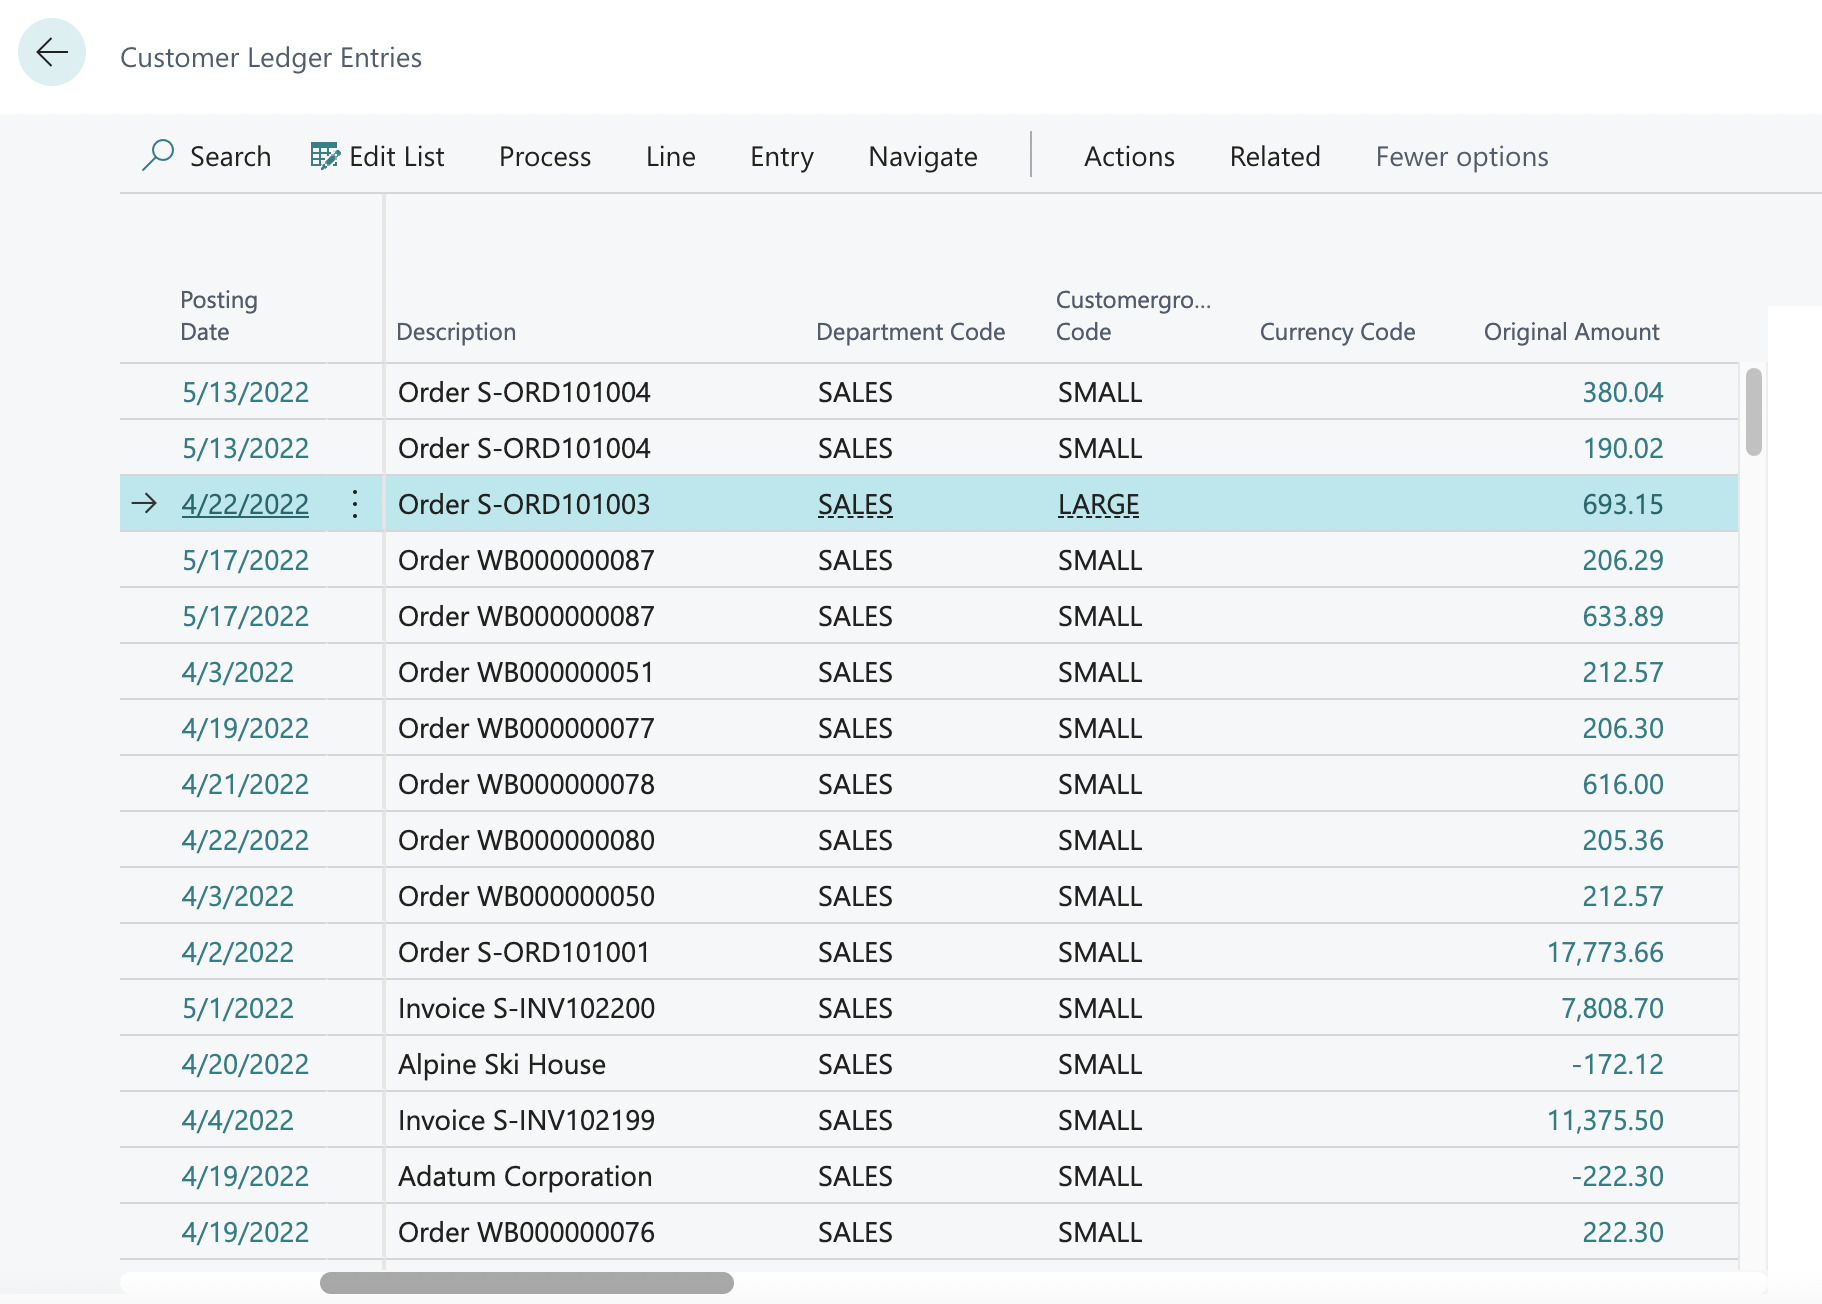Click the row selection arrow beside Order S-ORD101003
The width and height of the screenshot is (1822, 1304).
click(146, 504)
